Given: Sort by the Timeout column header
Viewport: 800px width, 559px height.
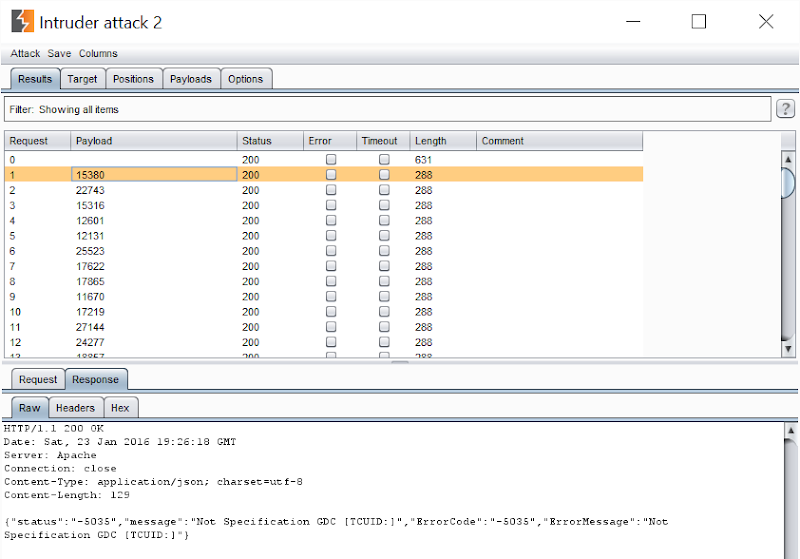Looking at the screenshot, I should (383, 141).
